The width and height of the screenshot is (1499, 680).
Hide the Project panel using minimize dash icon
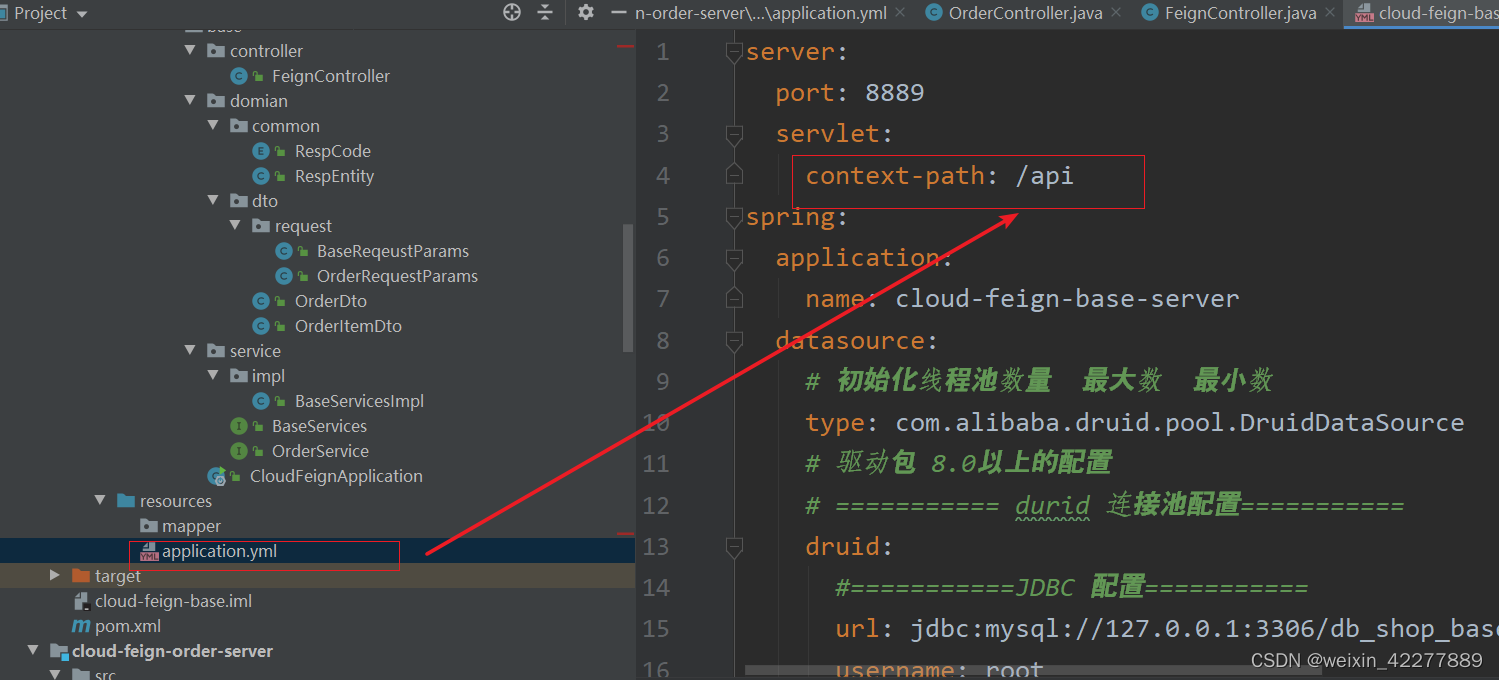click(x=619, y=13)
